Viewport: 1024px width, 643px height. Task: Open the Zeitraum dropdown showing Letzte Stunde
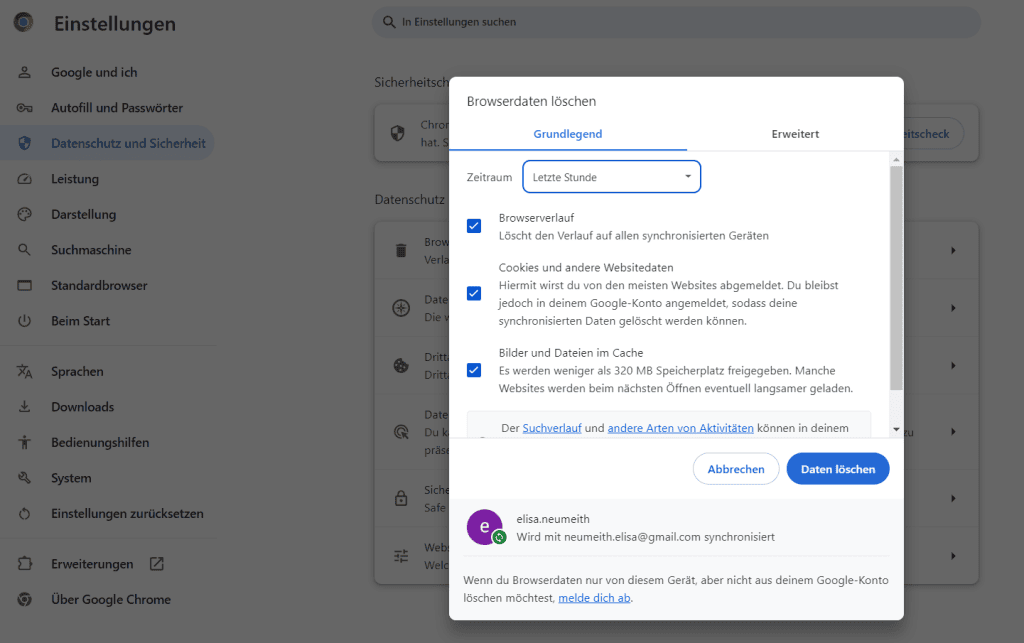click(611, 177)
